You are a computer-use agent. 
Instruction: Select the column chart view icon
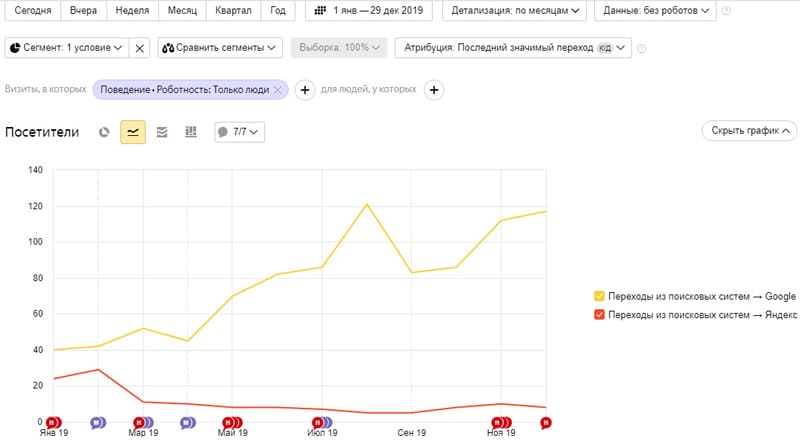[x=190, y=132]
